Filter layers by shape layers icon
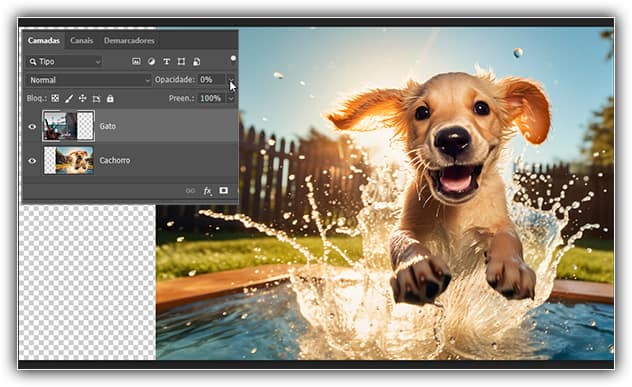The image size is (632, 387). click(x=181, y=61)
